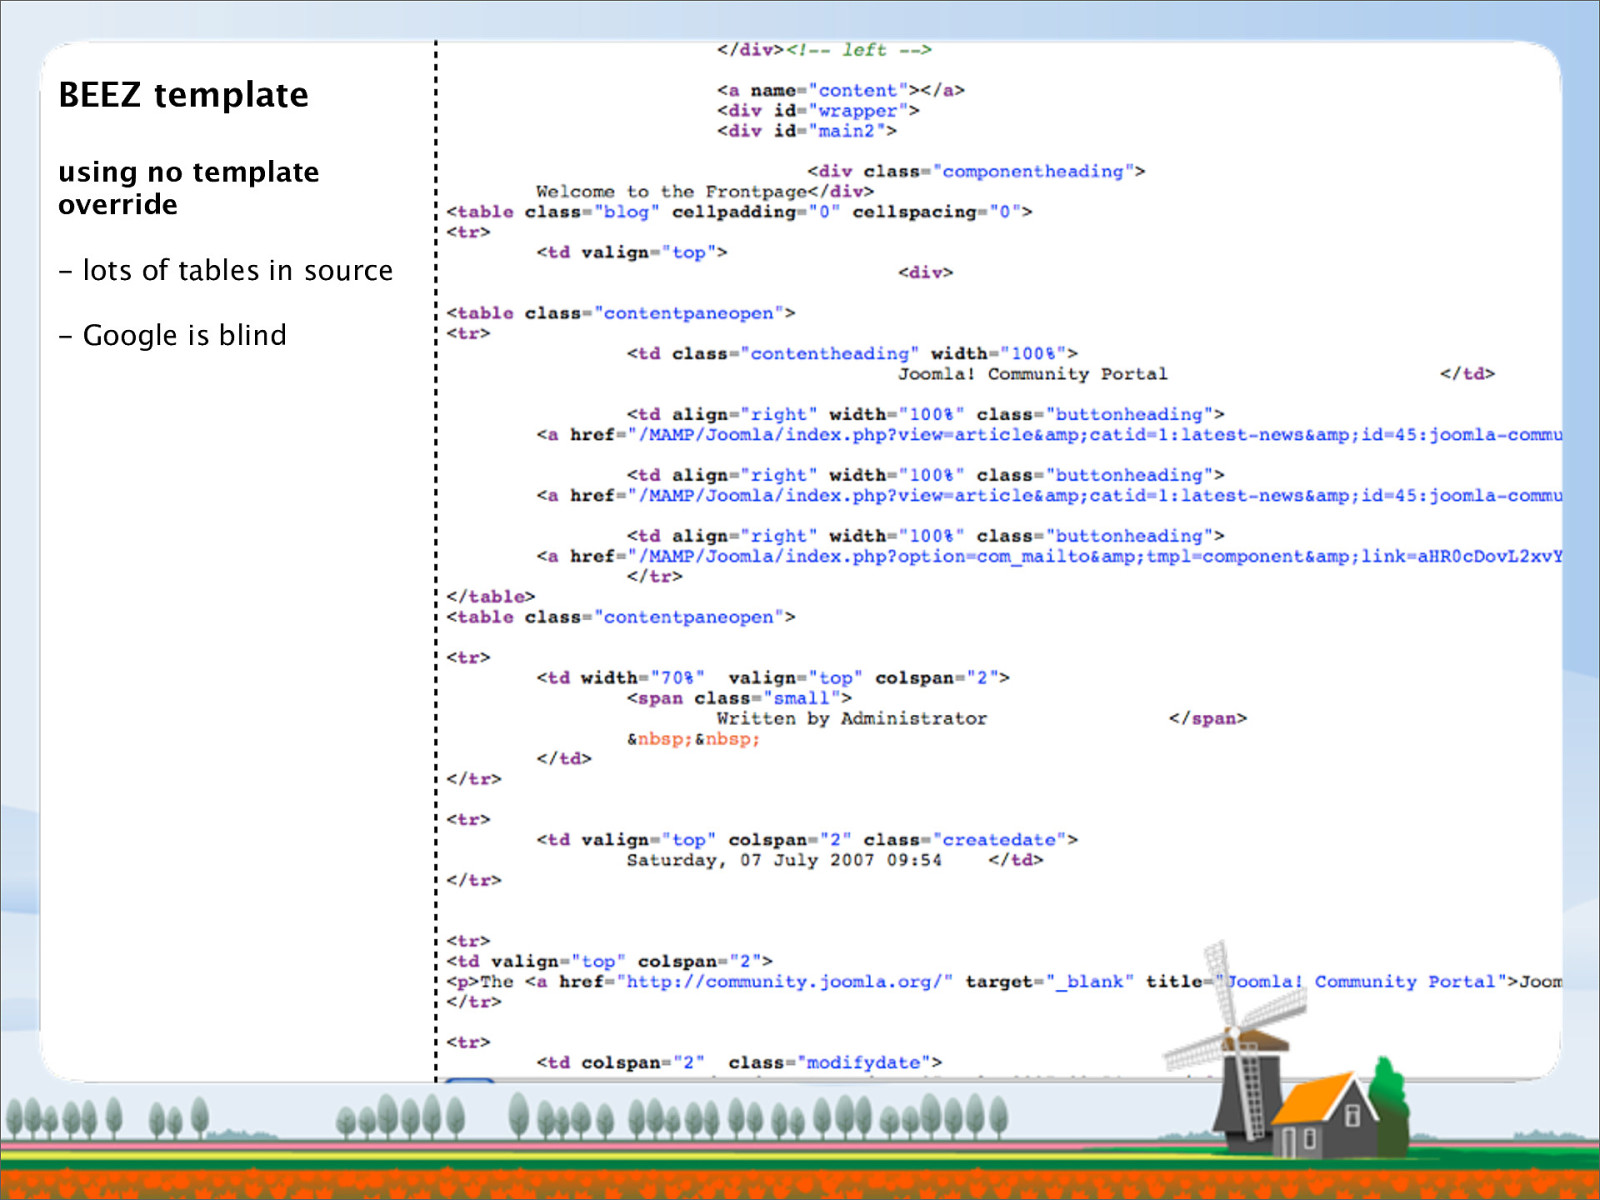The height and width of the screenshot is (1200, 1600).
Task: Click the '&nbsp;&nbsp;' entity line
Action: (693, 739)
